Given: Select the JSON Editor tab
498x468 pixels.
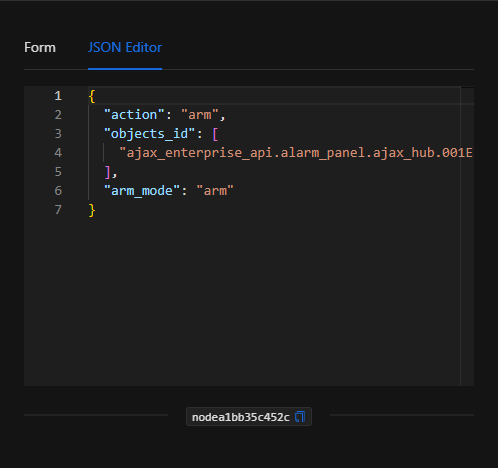Looking at the screenshot, I should [x=125, y=48].
